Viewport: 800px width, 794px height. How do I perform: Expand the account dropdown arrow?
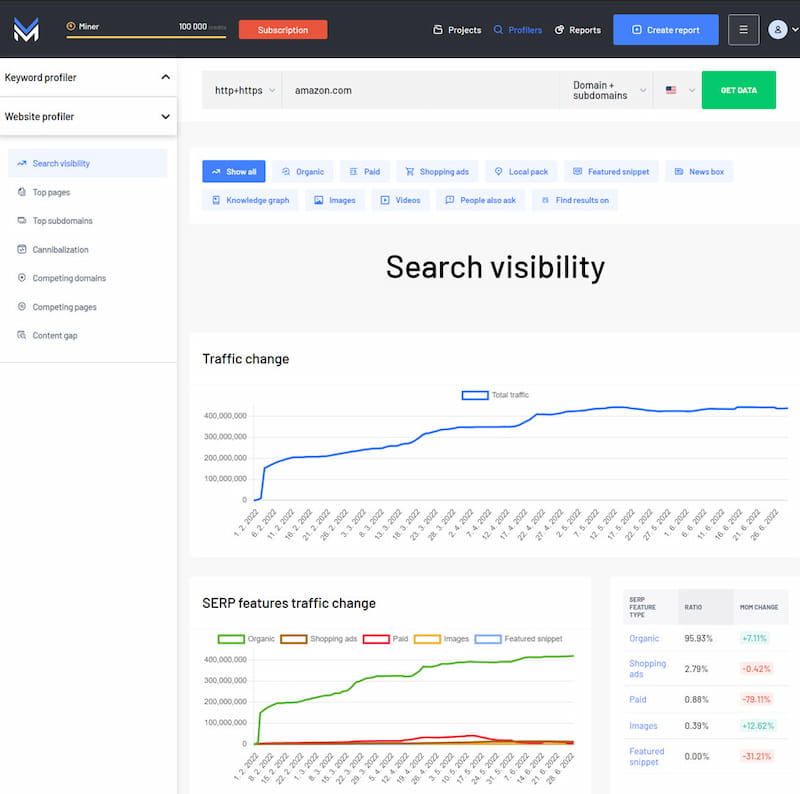click(795, 30)
